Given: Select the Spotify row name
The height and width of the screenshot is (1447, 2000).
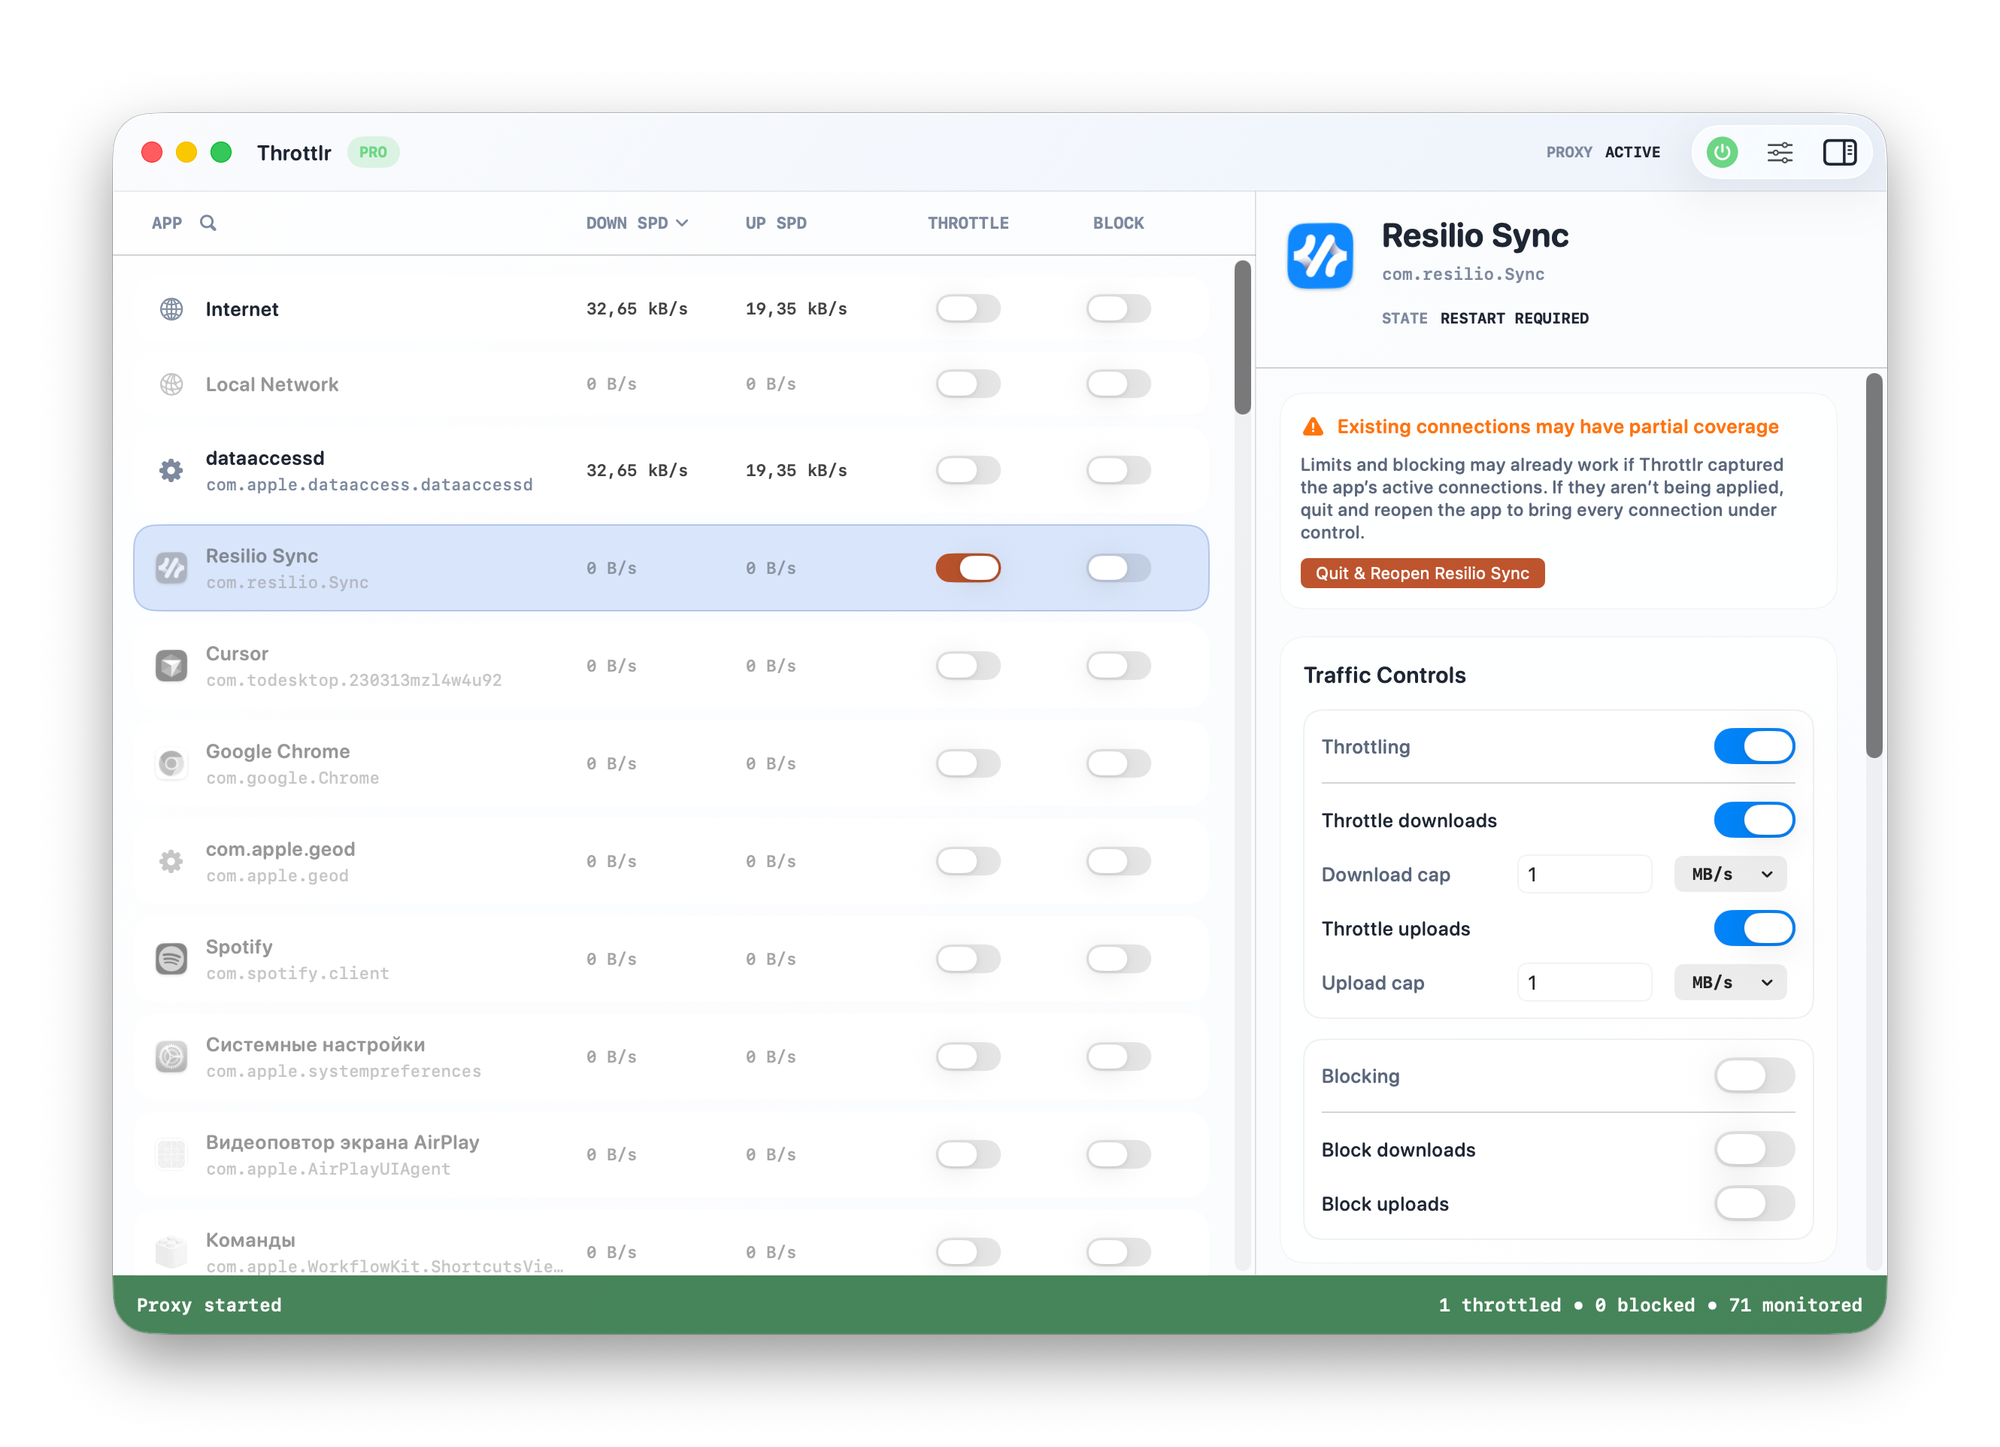Looking at the screenshot, I should (x=239, y=947).
